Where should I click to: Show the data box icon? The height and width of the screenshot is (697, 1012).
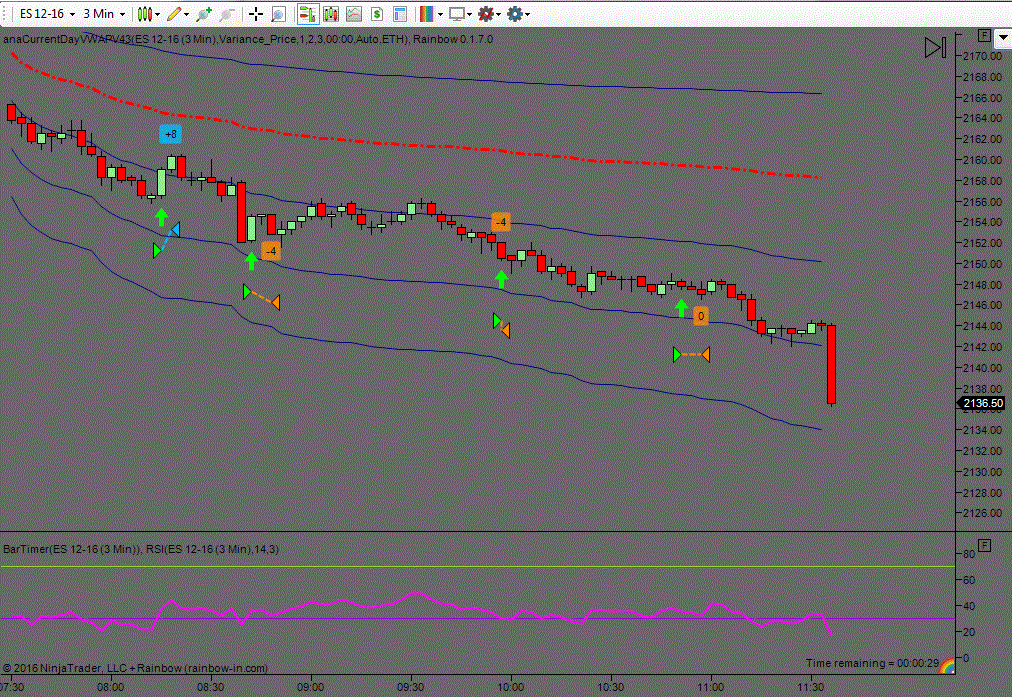click(x=400, y=14)
